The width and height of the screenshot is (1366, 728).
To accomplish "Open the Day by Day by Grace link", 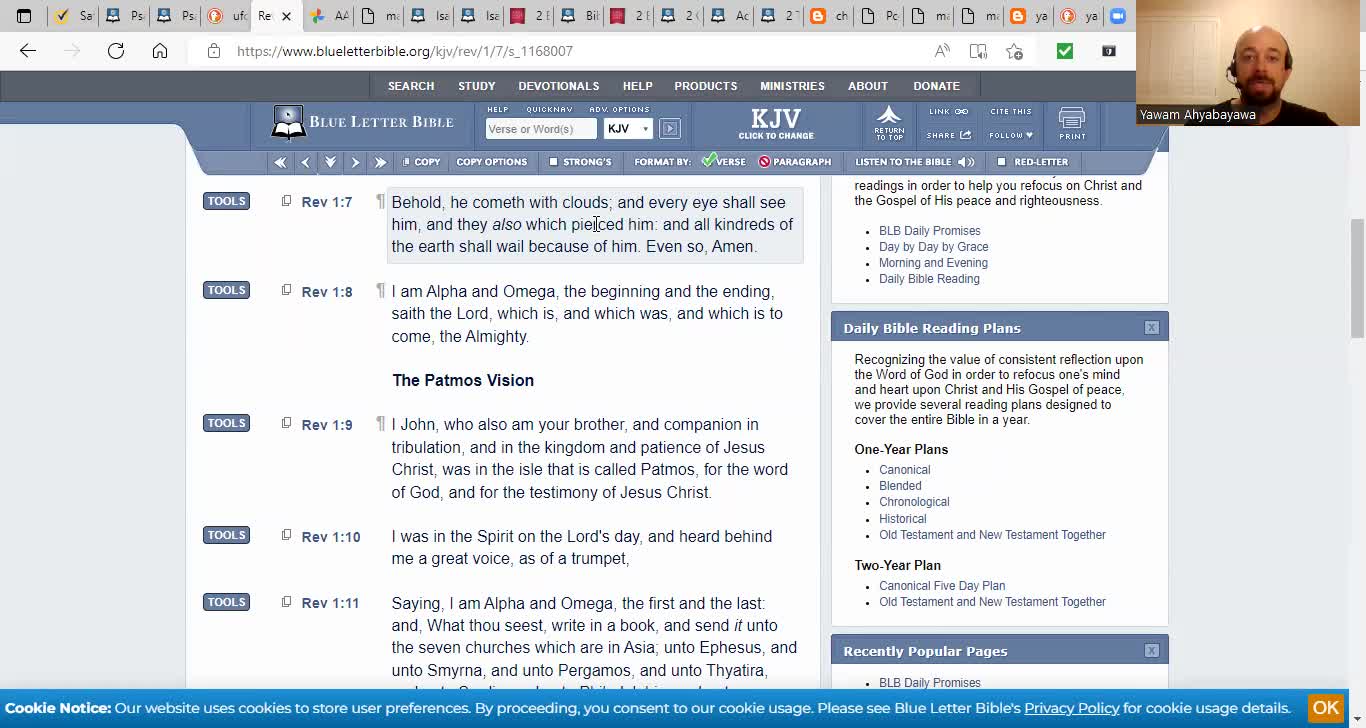I will (933, 247).
